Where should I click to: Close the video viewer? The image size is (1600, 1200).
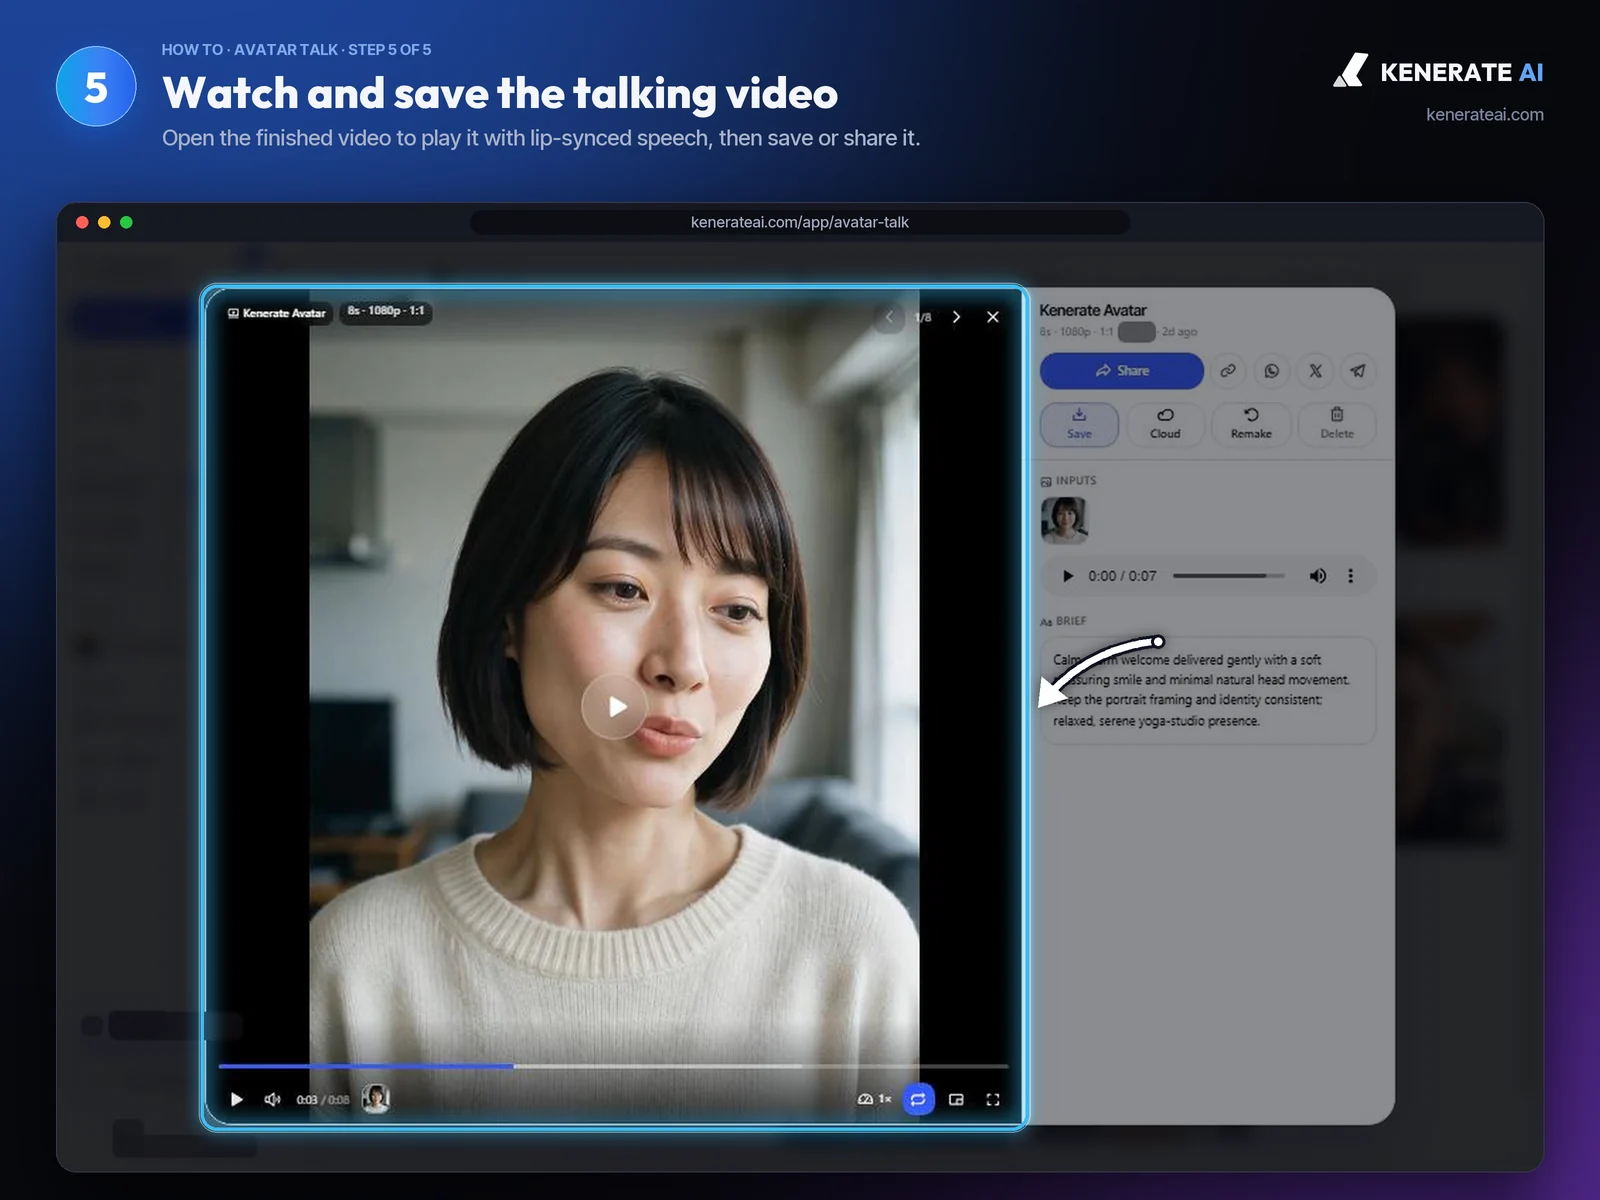(x=993, y=317)
